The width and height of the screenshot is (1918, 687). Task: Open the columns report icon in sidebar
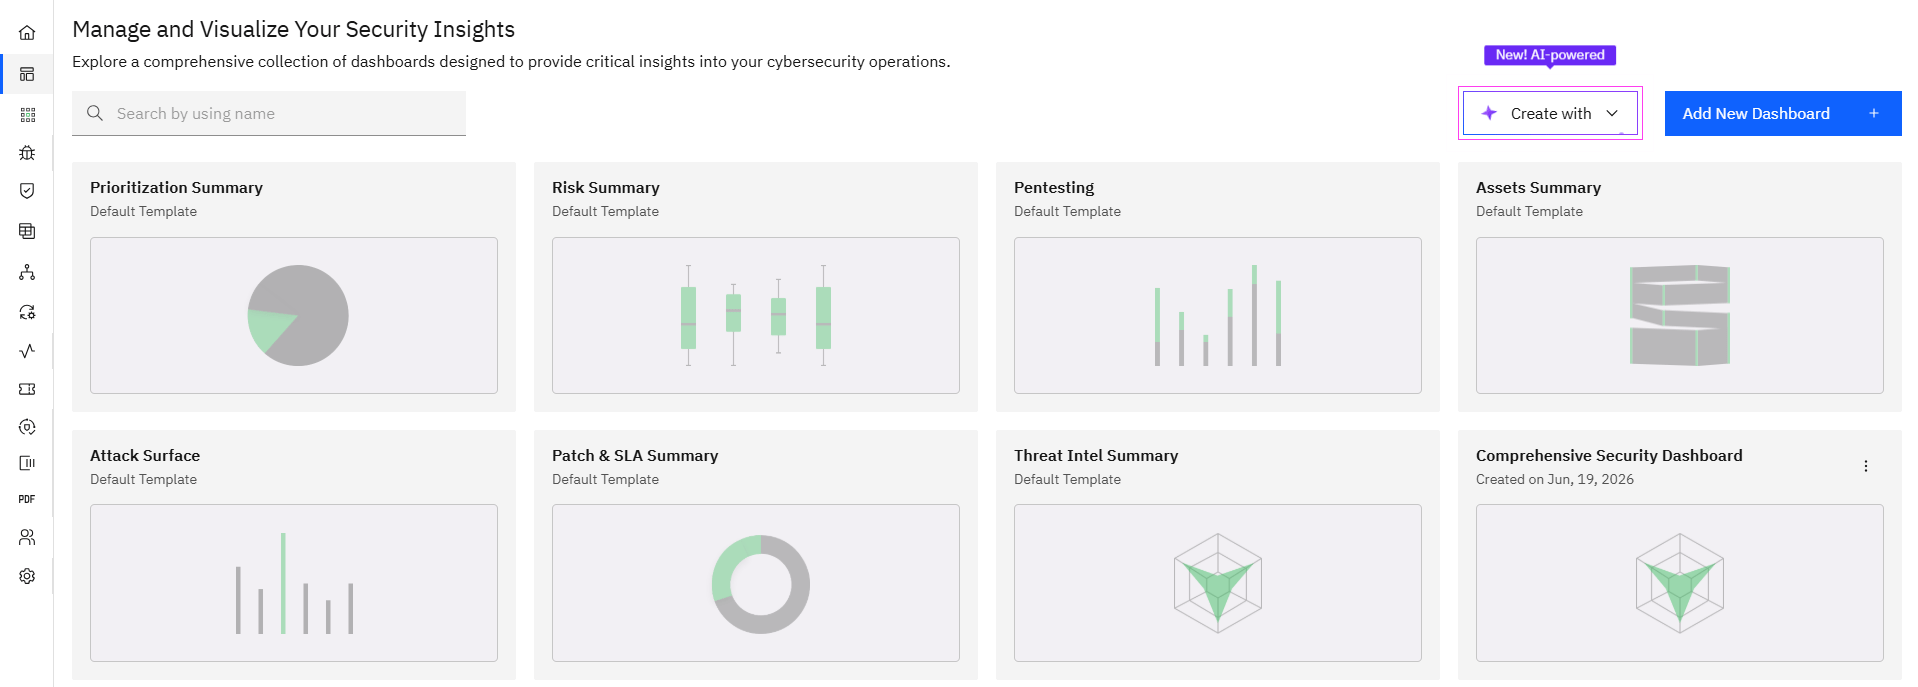pos(27,463)
